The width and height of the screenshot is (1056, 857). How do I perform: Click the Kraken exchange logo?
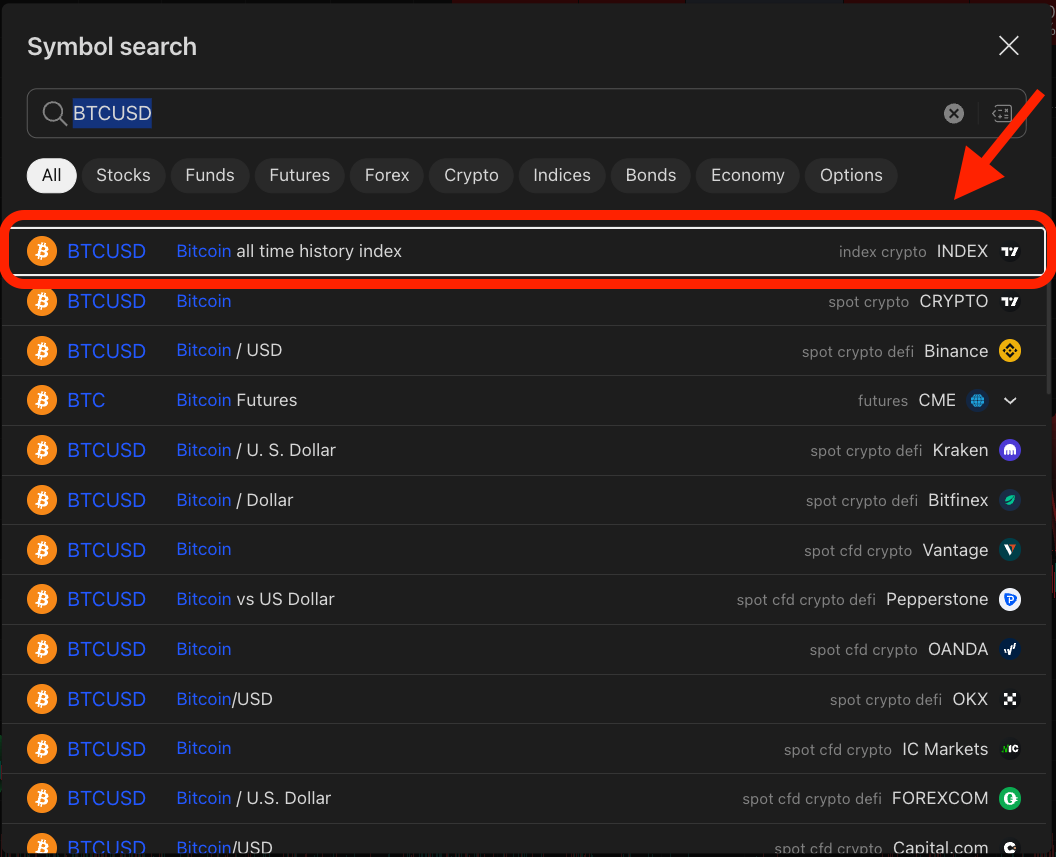(x=1010, y=450)
